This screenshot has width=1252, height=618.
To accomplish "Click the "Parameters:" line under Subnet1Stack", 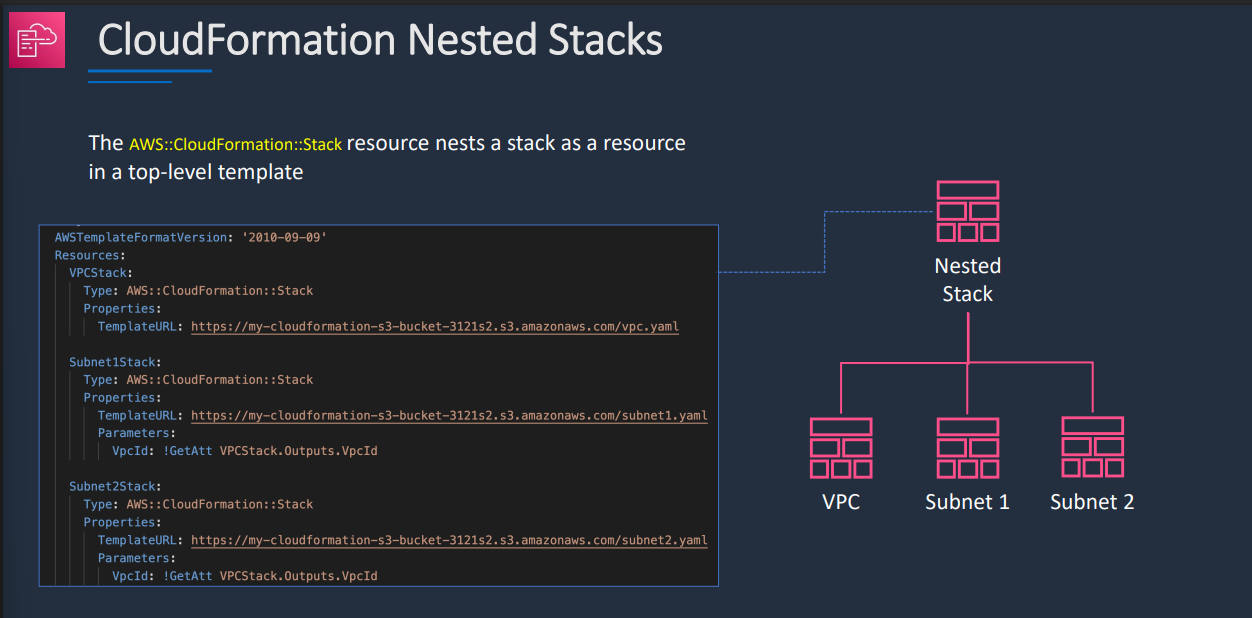I will tap(137, 433).
